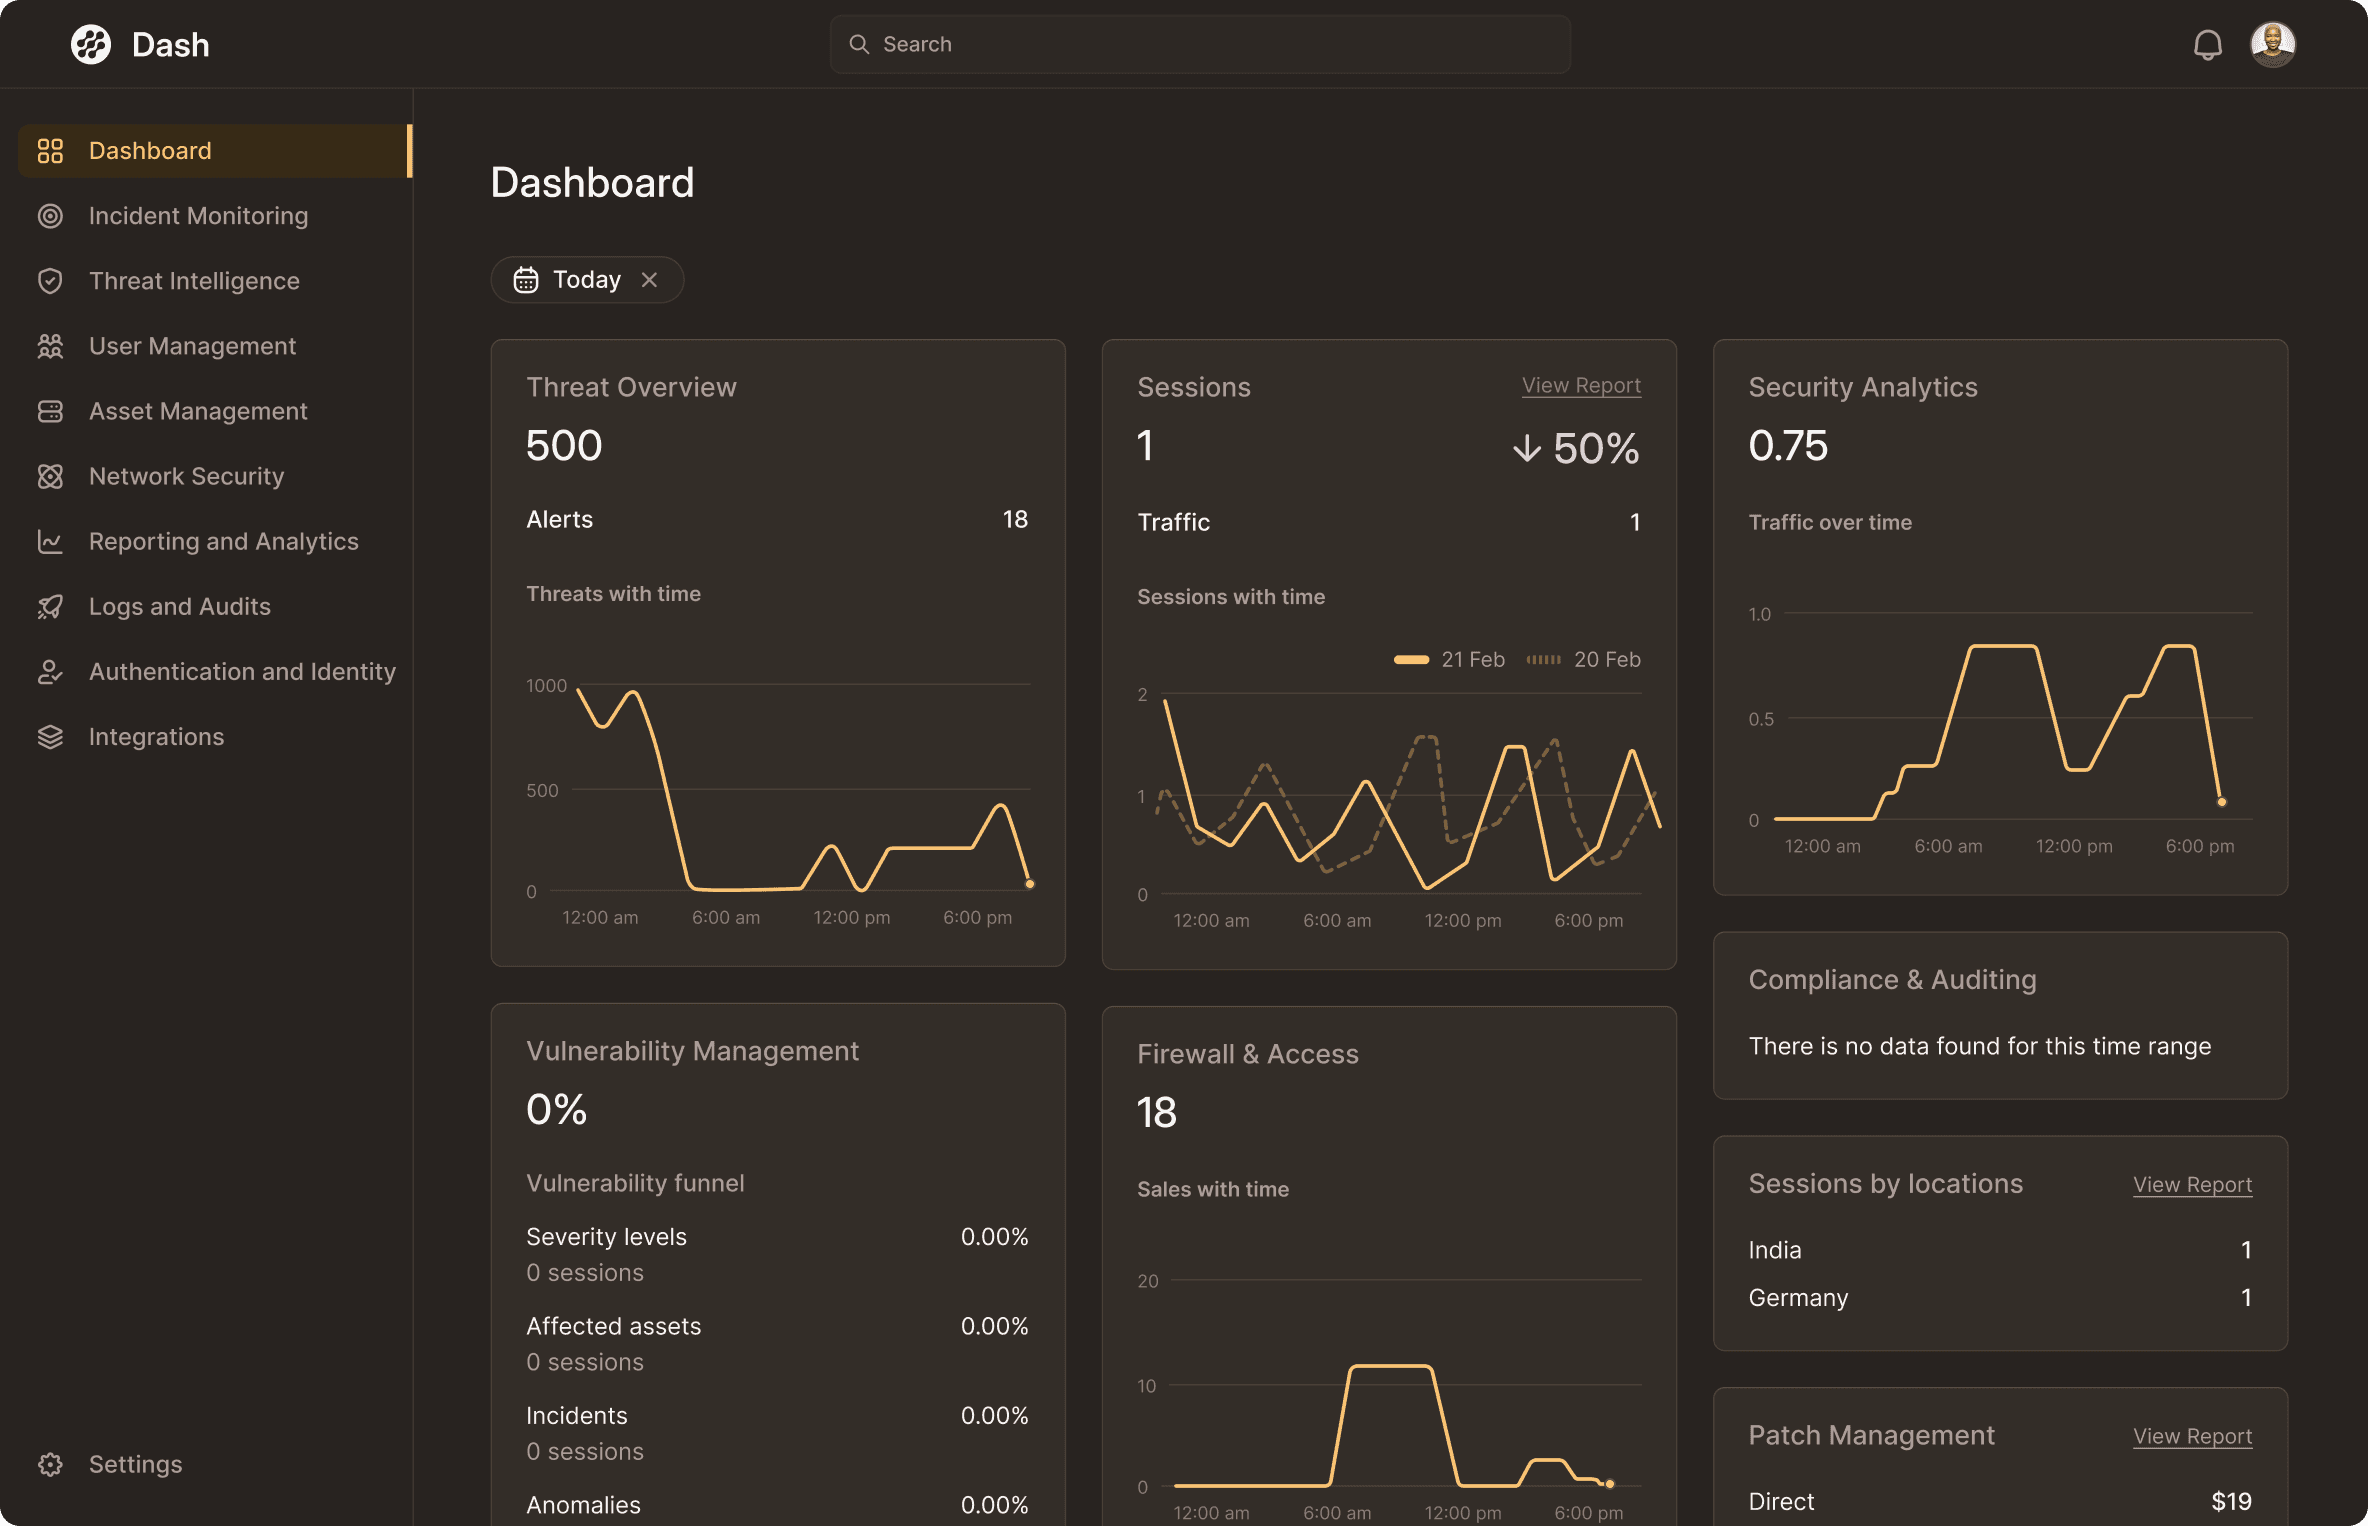
Task: Open Logs and Audits
Action: (179, 606)
